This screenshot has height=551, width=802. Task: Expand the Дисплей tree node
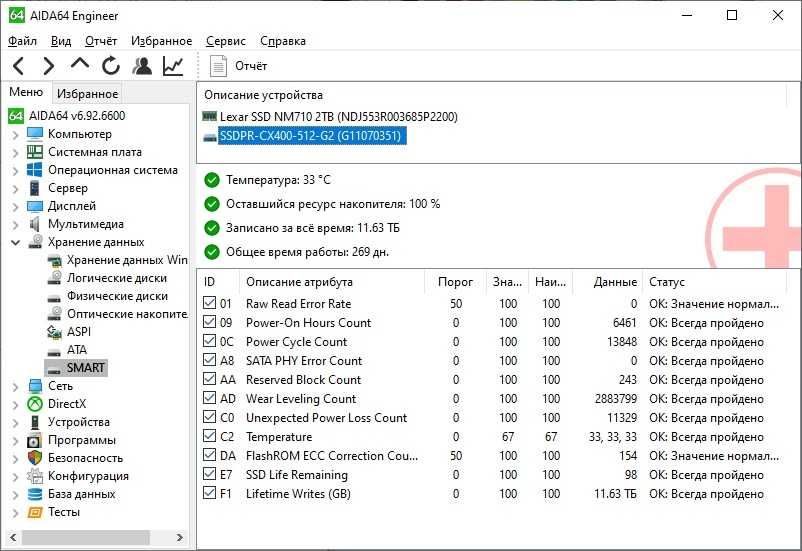(15, 207)
